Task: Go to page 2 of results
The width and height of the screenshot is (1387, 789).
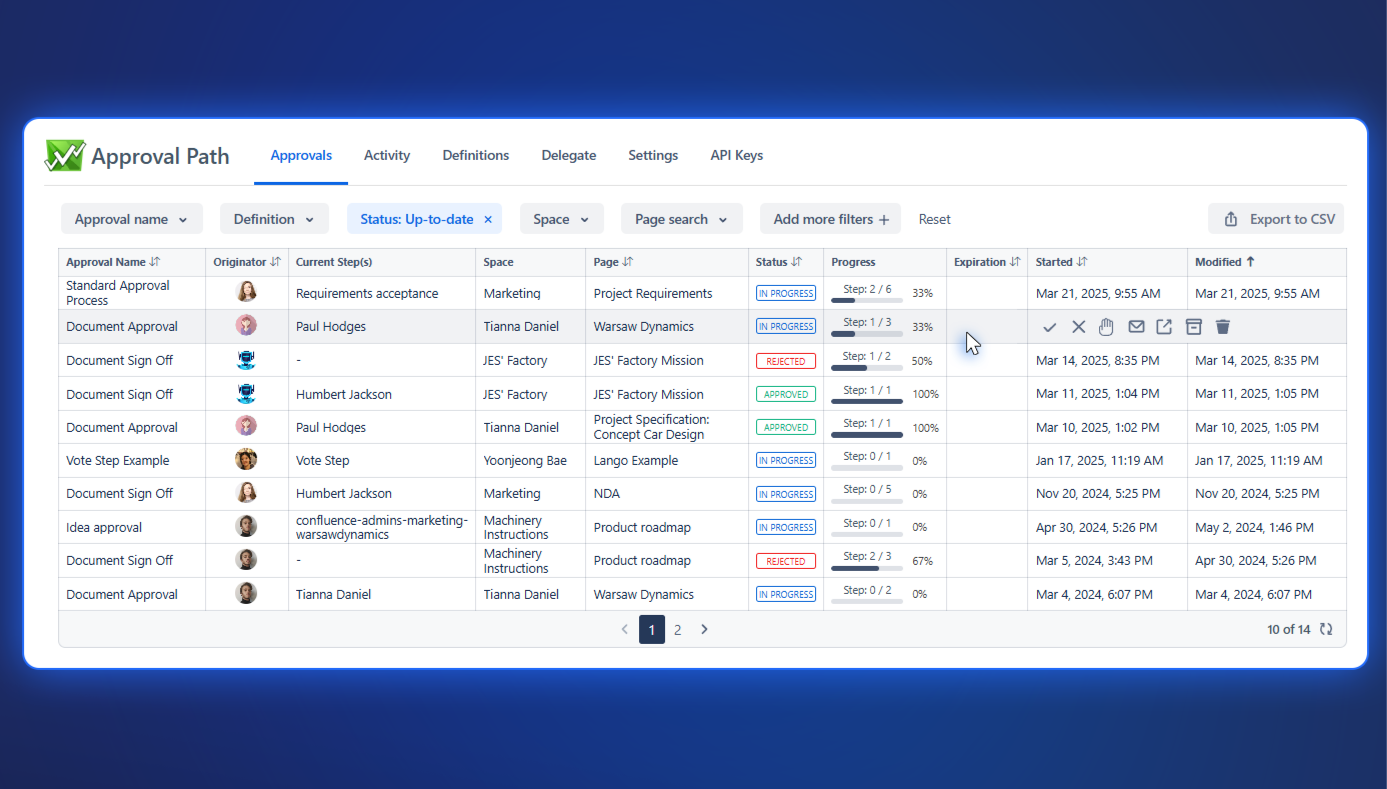Action: (678, 629)
